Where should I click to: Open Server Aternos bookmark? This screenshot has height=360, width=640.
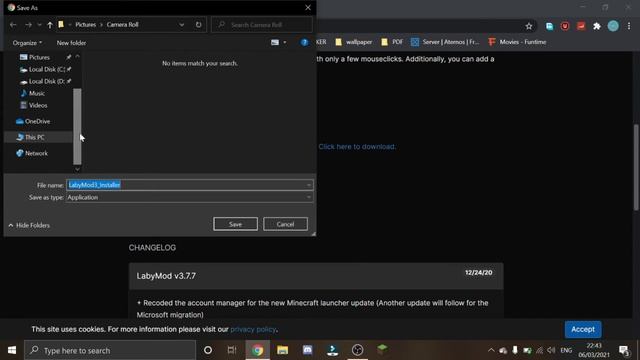(445, 42)
